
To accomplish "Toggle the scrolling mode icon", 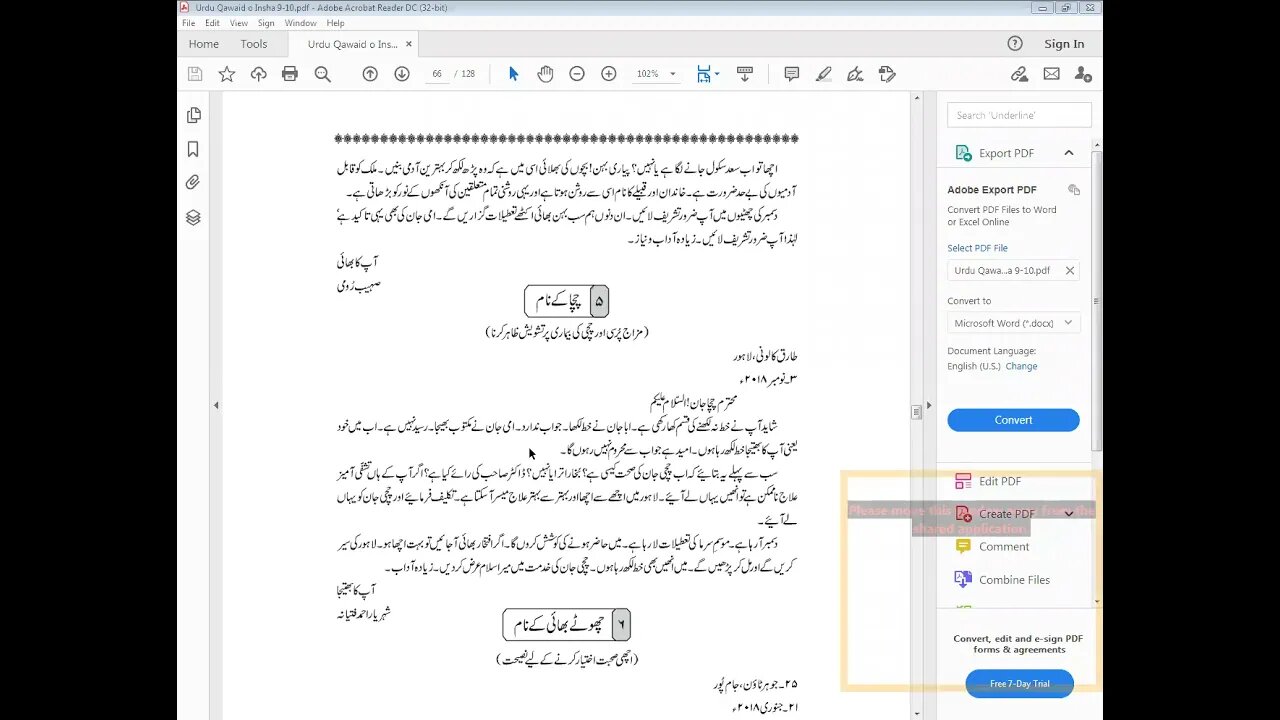I will [x=744, y=74].
